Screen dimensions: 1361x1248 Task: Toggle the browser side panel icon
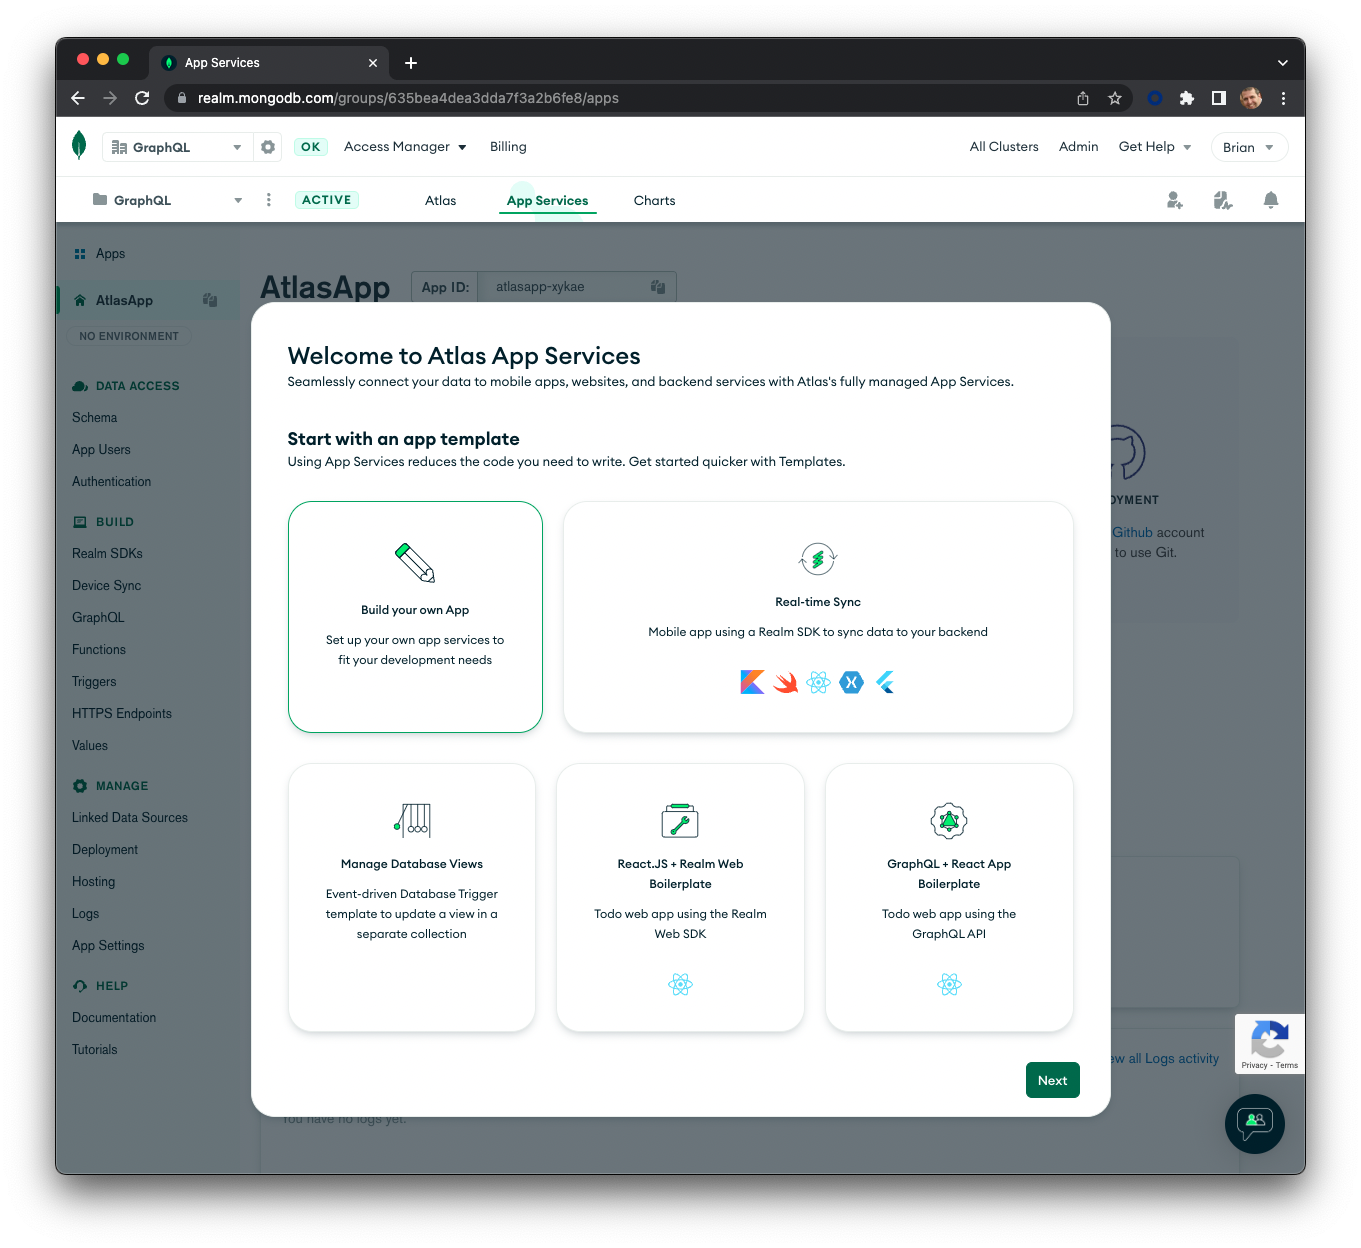[1219, 98]
